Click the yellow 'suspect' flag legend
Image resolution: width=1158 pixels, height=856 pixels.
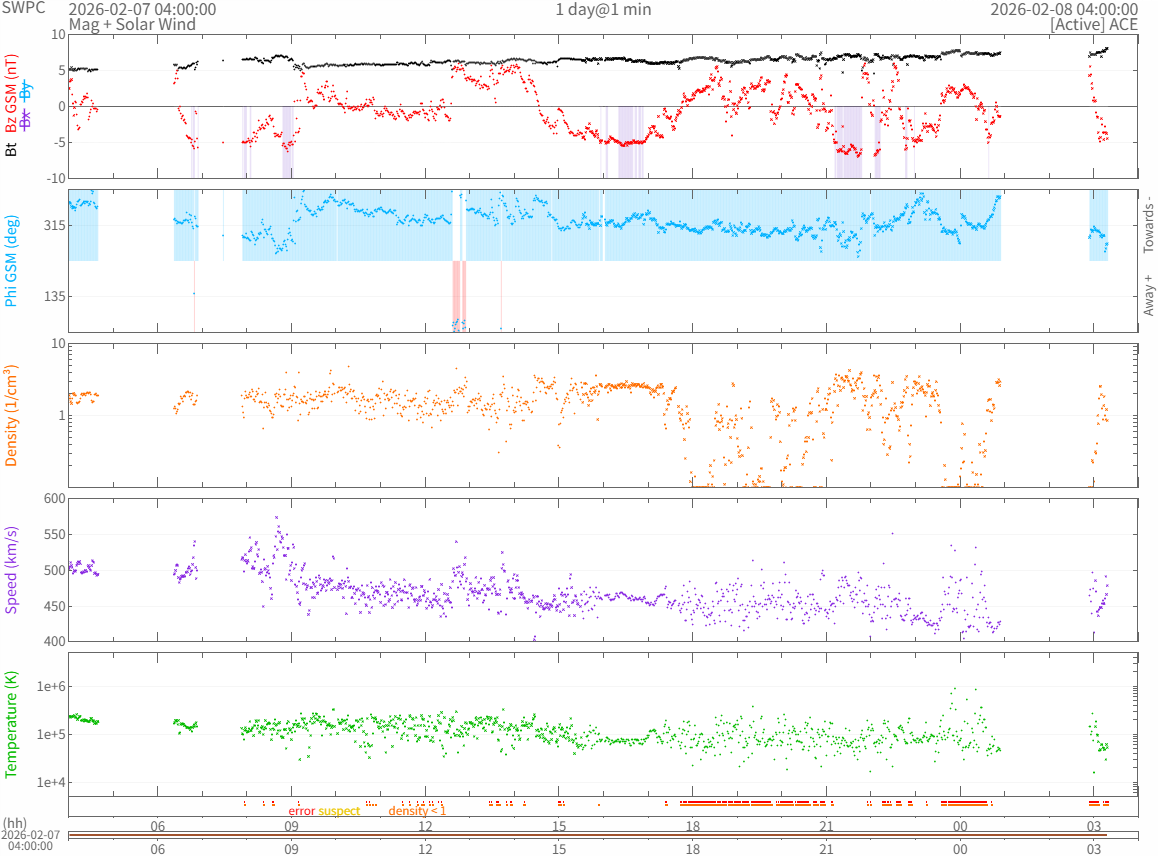pyautogui.click(x=339, y=811)
